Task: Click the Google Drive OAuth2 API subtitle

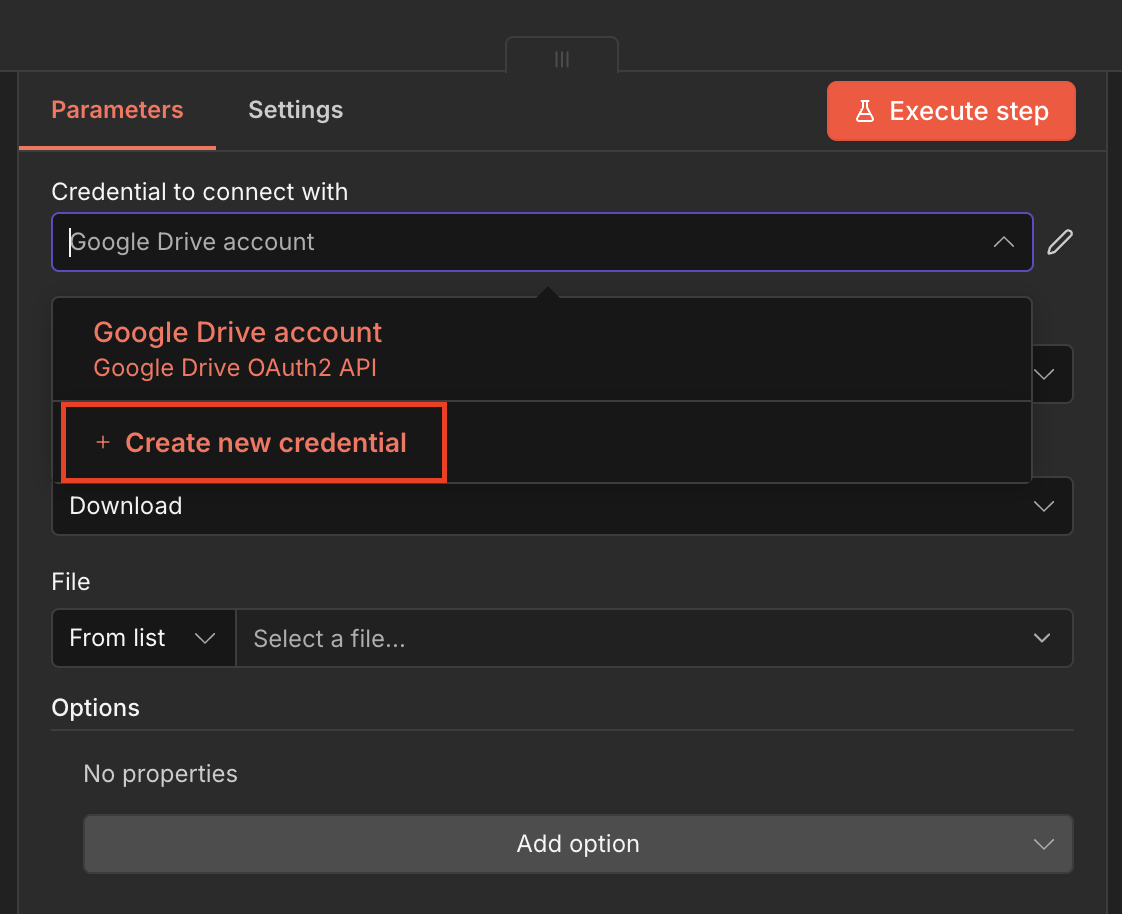Action: [235, 368]
